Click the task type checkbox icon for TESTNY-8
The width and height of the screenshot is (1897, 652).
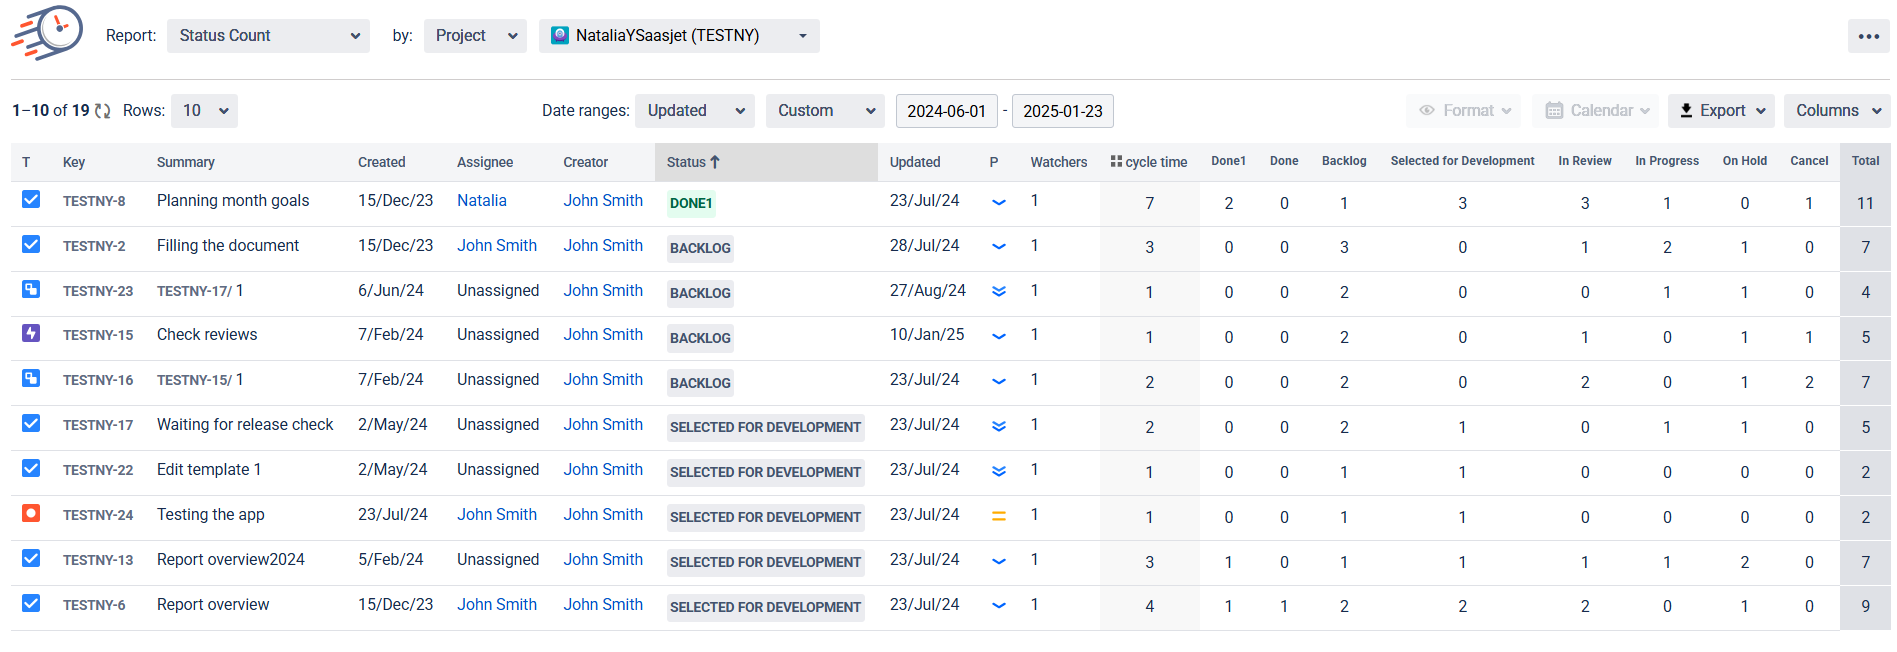pos(31,200)
